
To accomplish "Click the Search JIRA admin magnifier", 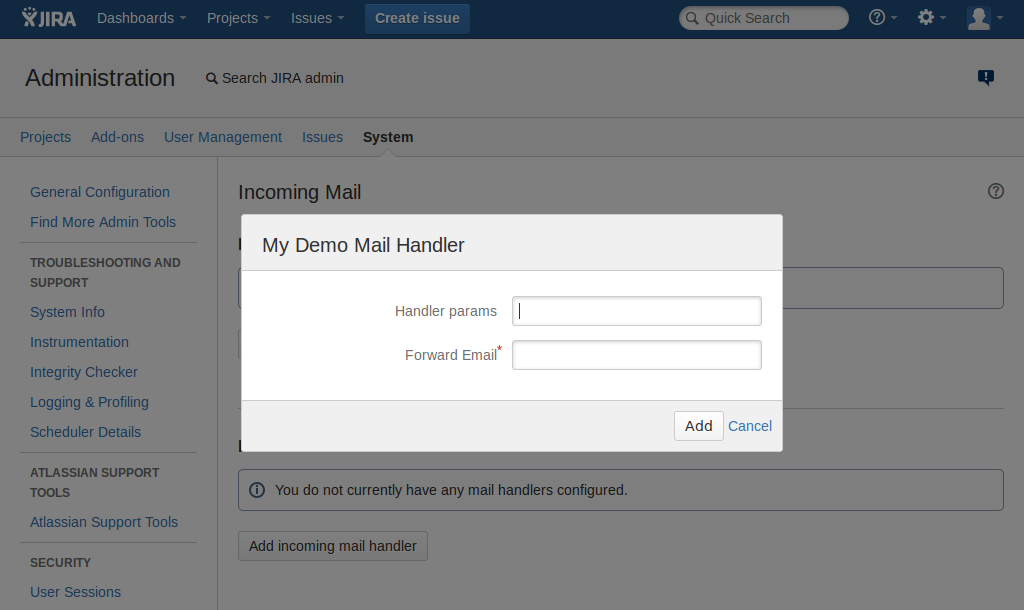I will [x=211, y=78].
